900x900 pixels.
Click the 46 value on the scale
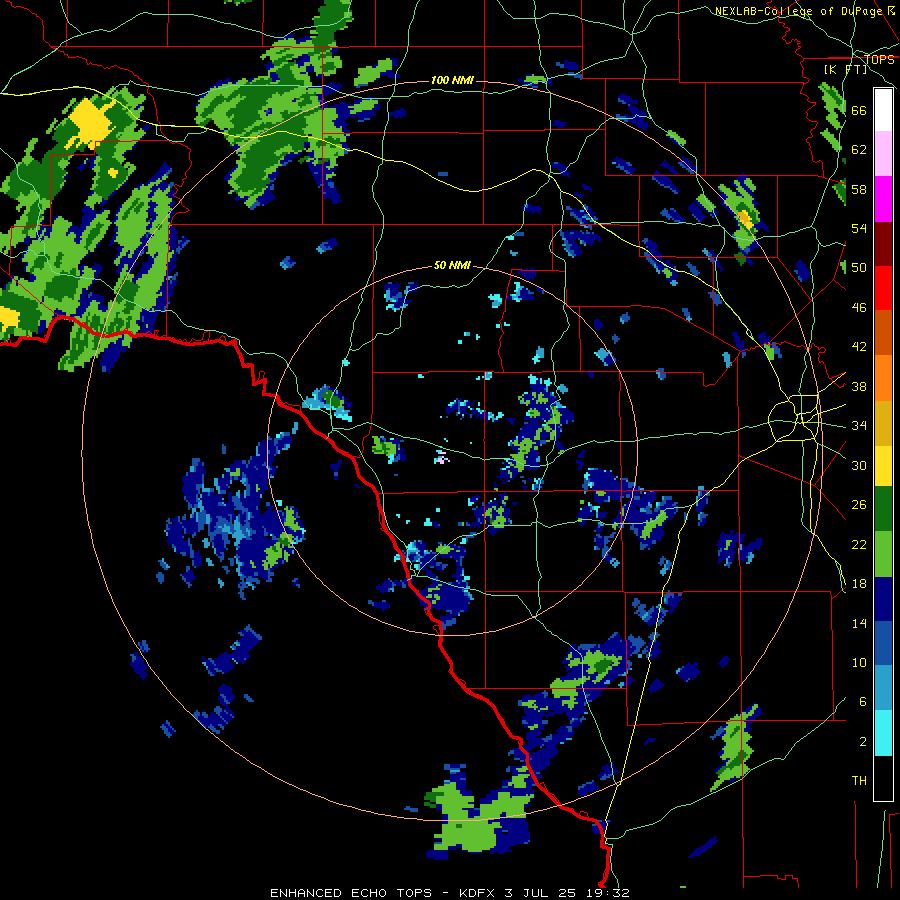859,308
